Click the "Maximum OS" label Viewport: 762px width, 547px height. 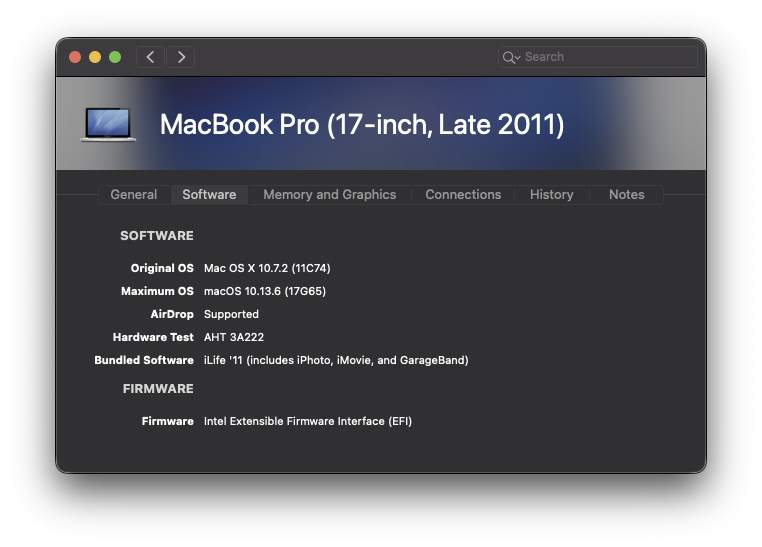[157, 291]
